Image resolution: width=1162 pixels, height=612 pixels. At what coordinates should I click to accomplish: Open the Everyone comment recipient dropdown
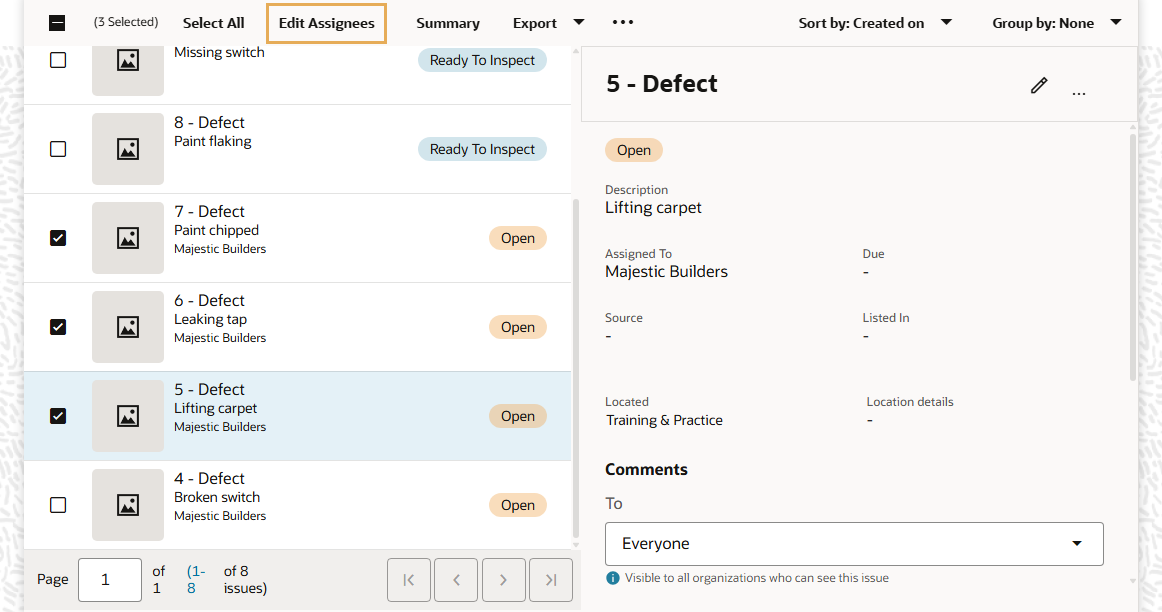[854, 544]
